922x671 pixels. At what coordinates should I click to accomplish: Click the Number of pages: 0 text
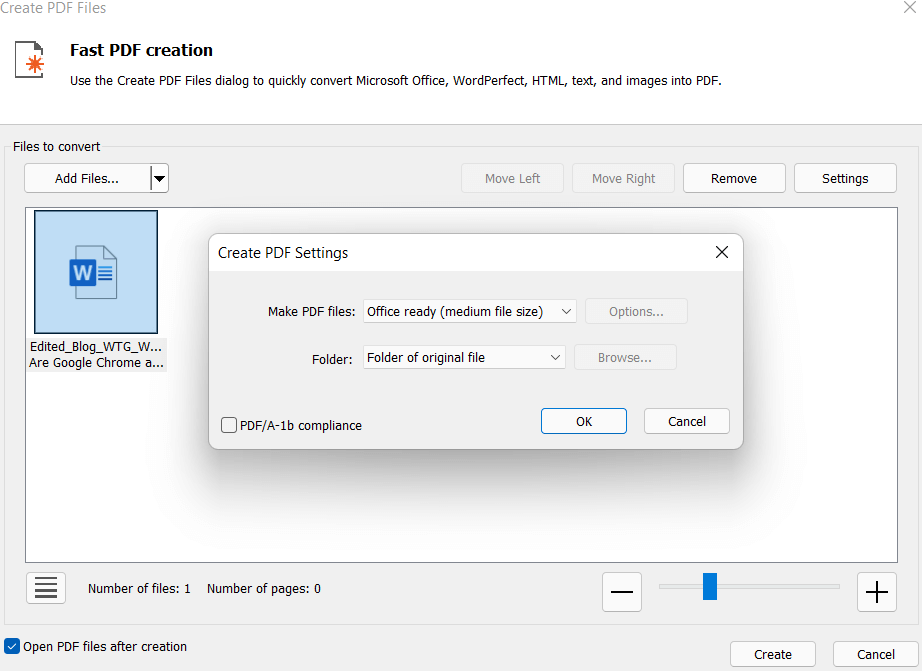(263, 589)
